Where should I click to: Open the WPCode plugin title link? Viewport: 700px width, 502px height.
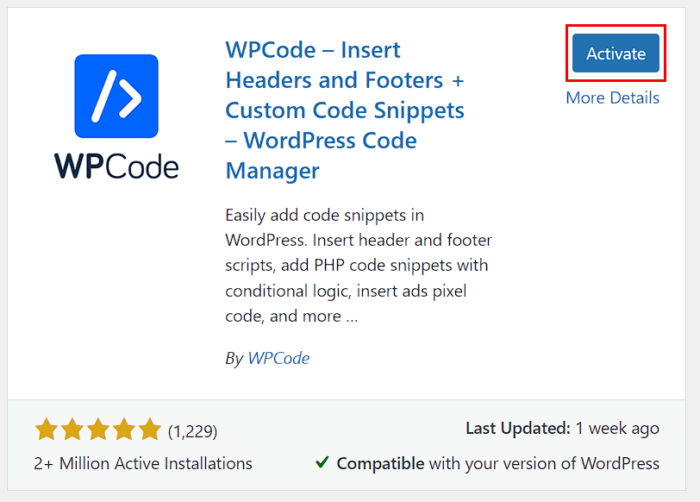(x=345, y=110)
